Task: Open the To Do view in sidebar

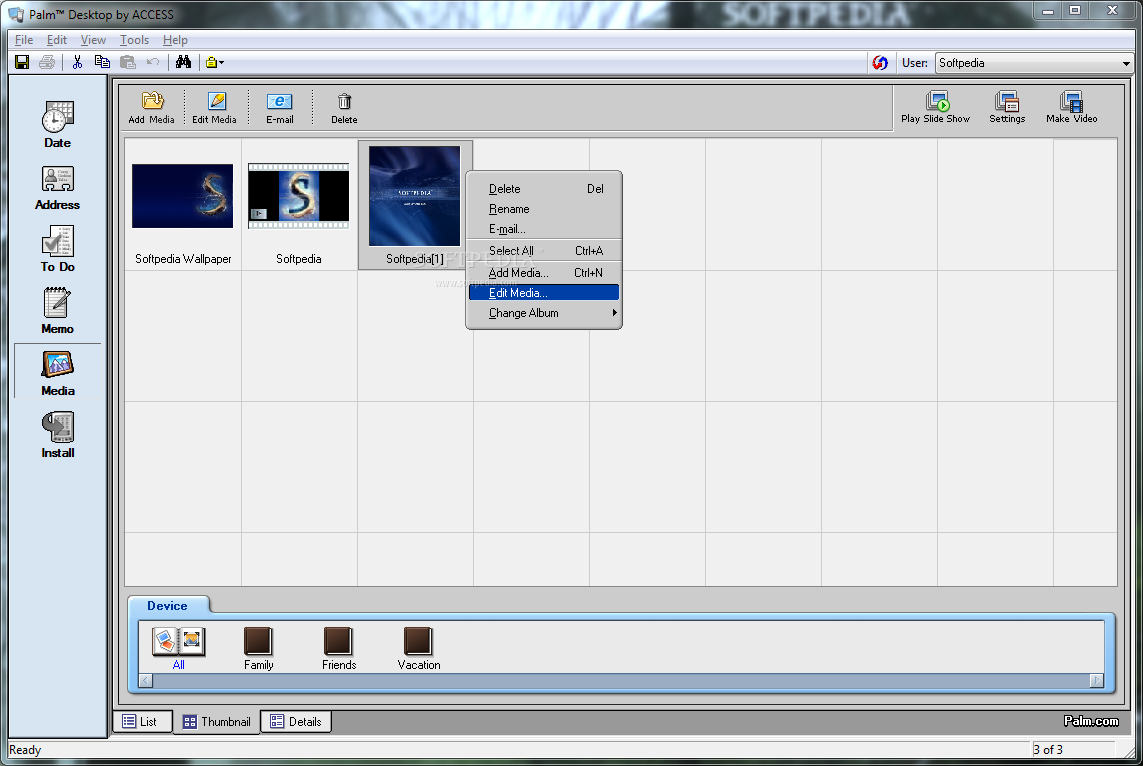Action: (x=58, y=249)
